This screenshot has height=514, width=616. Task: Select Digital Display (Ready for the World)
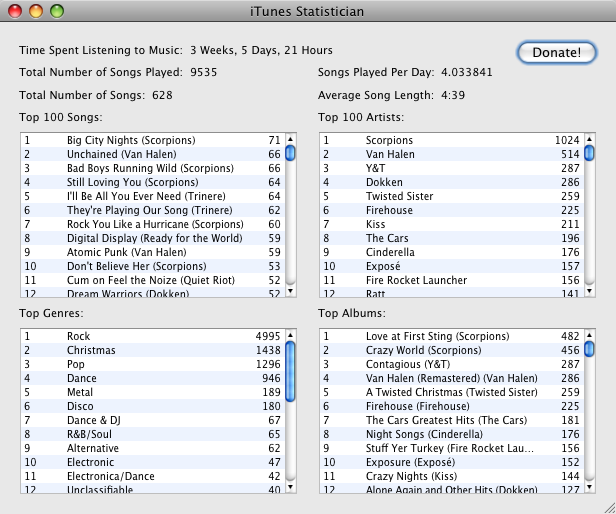(153, 238)
